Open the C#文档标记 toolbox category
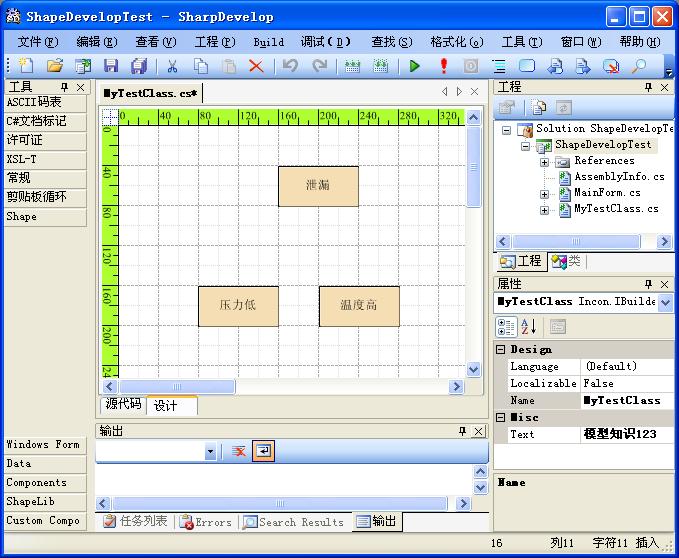This screenshot has height=558, width=679. 45,121
